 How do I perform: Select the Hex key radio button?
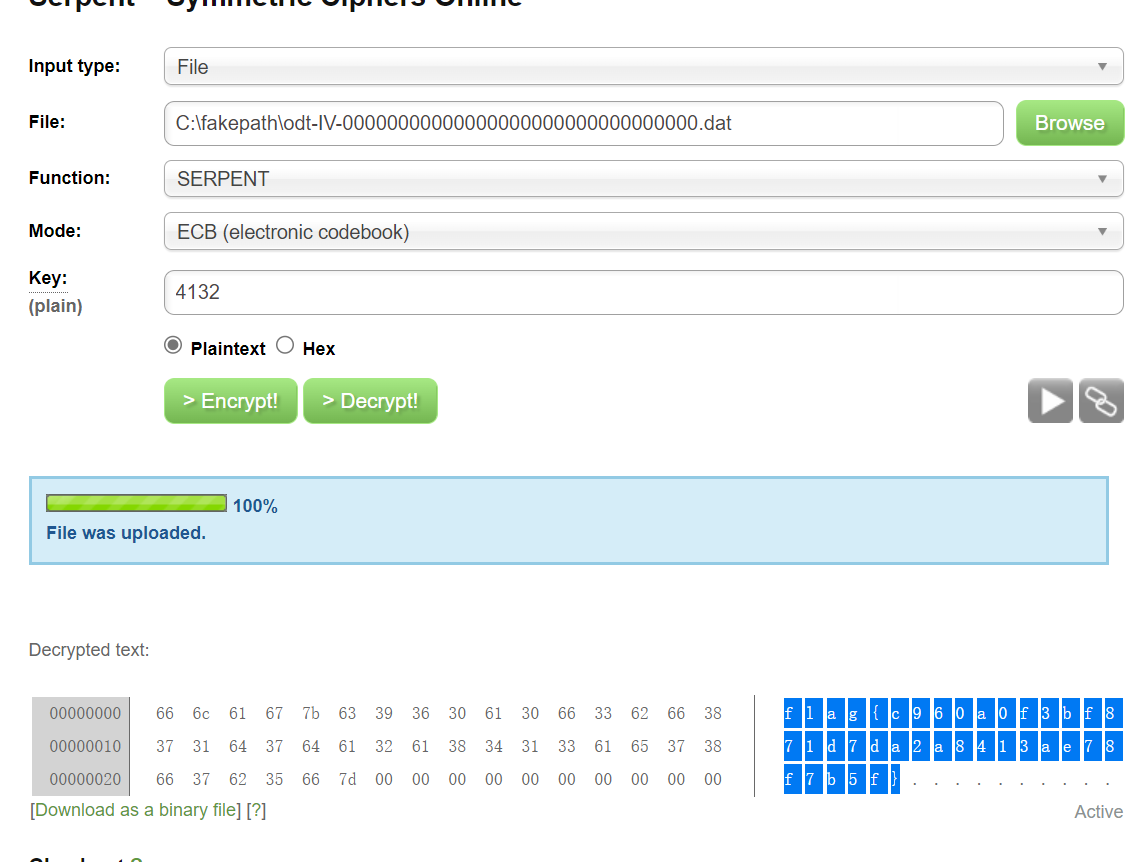click(x=285, y=345)
